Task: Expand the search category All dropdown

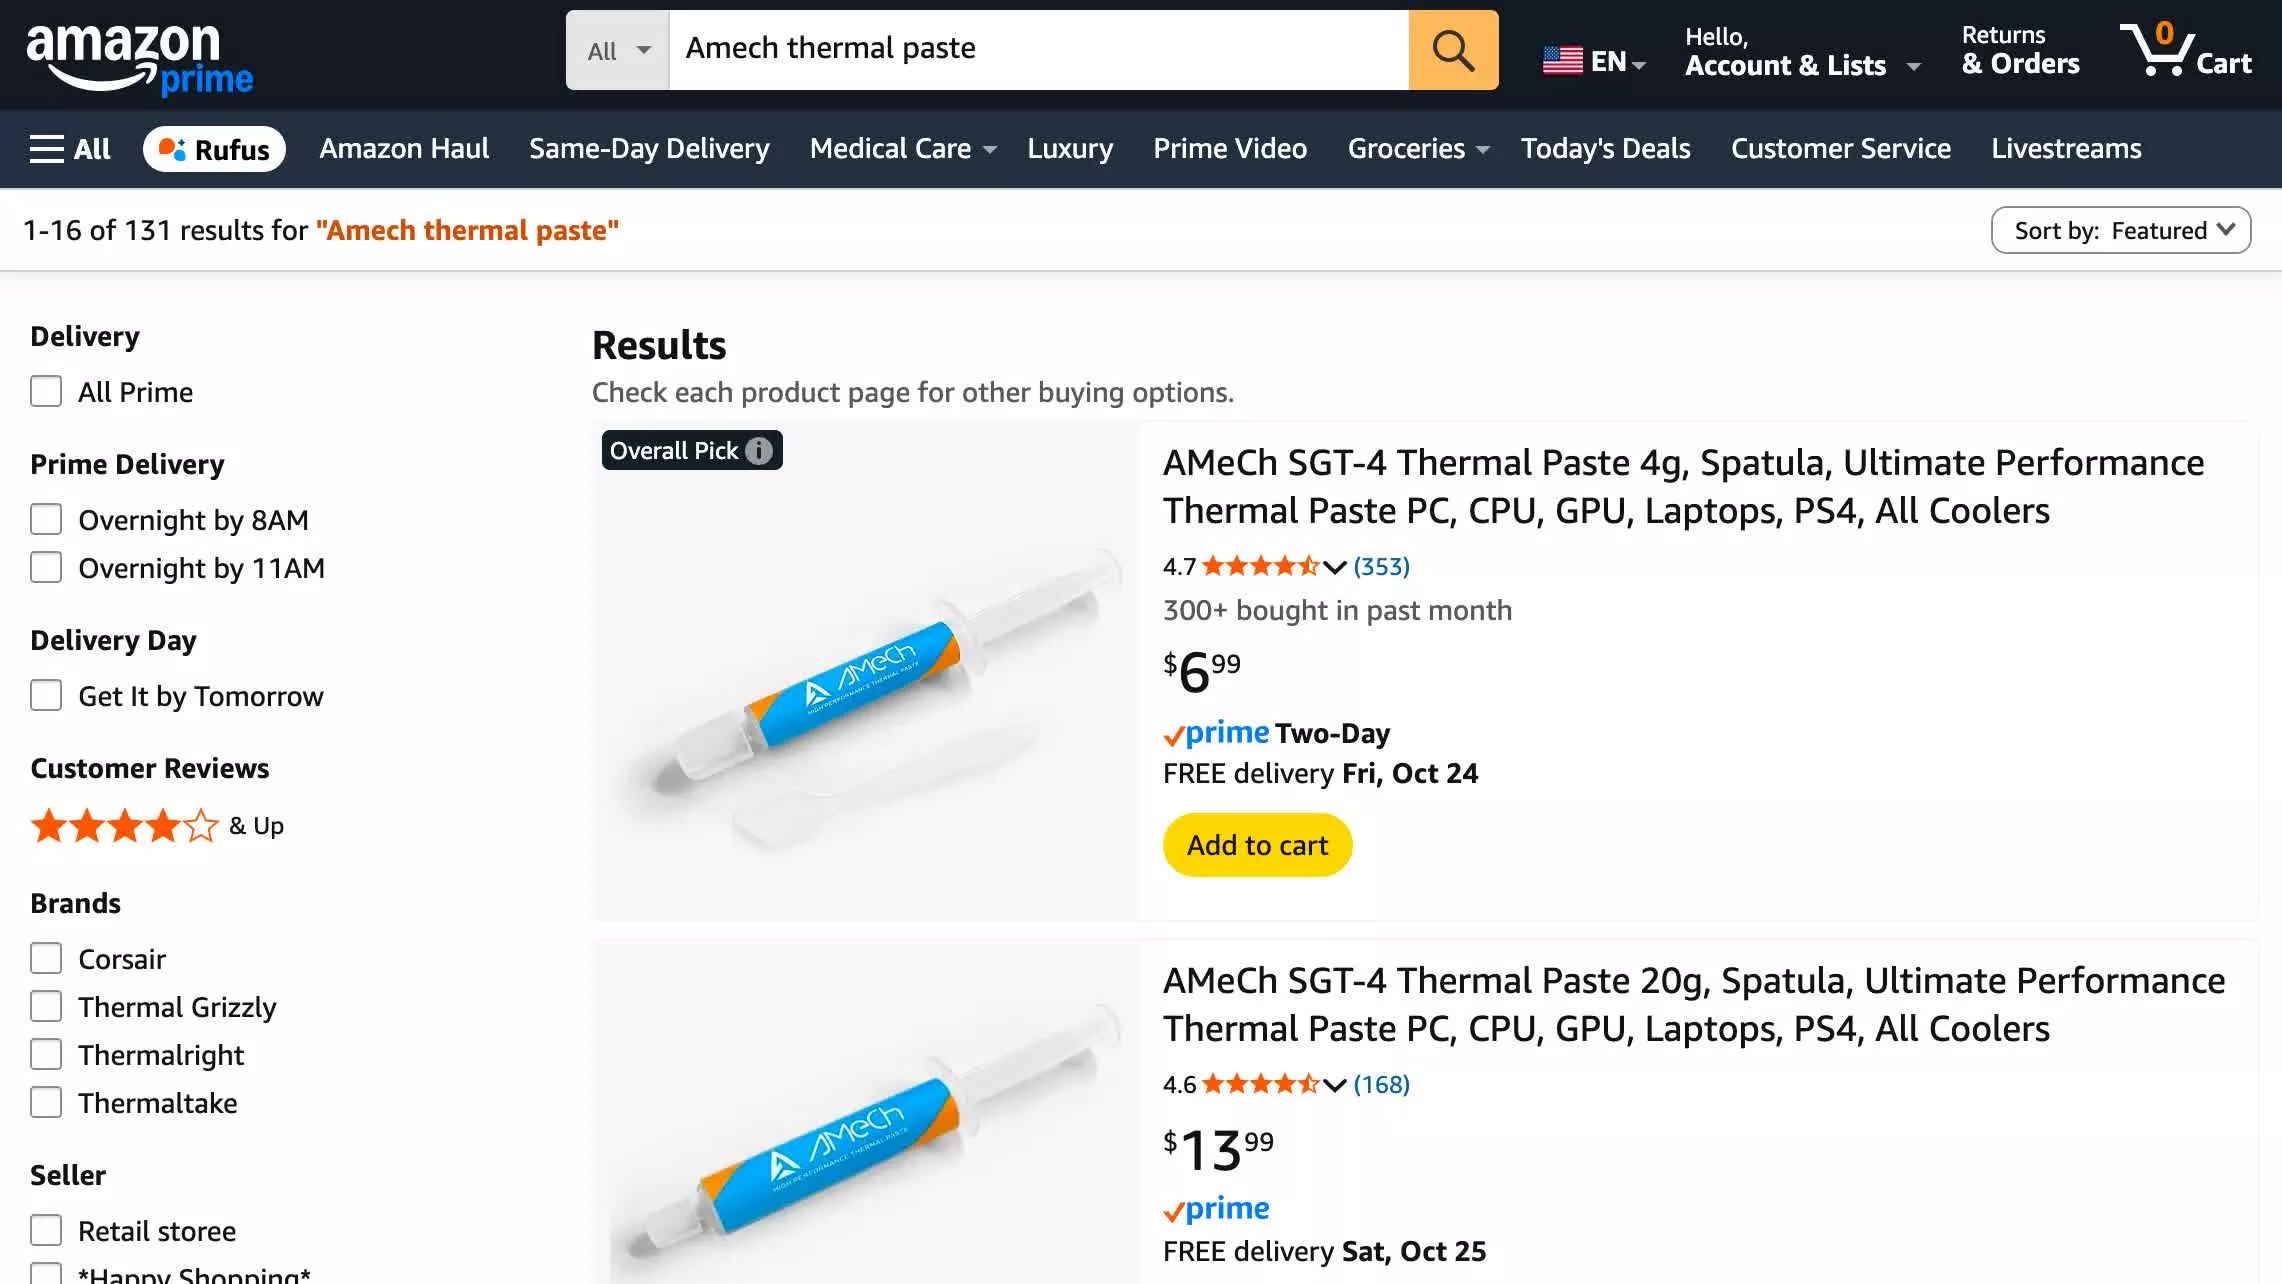Action: [x=618, y=50]
